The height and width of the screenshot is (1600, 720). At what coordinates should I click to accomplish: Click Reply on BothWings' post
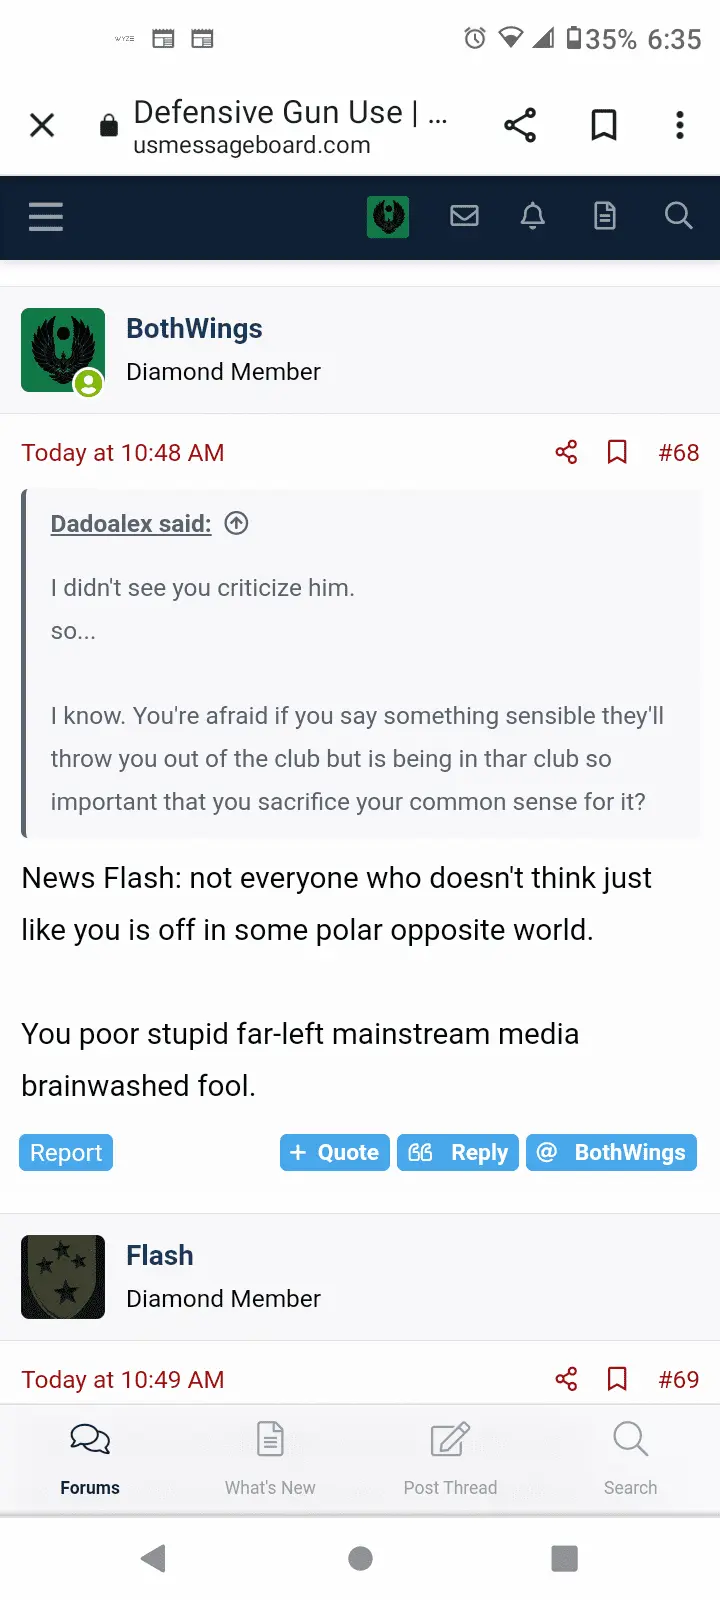(x=458, y=1152)
